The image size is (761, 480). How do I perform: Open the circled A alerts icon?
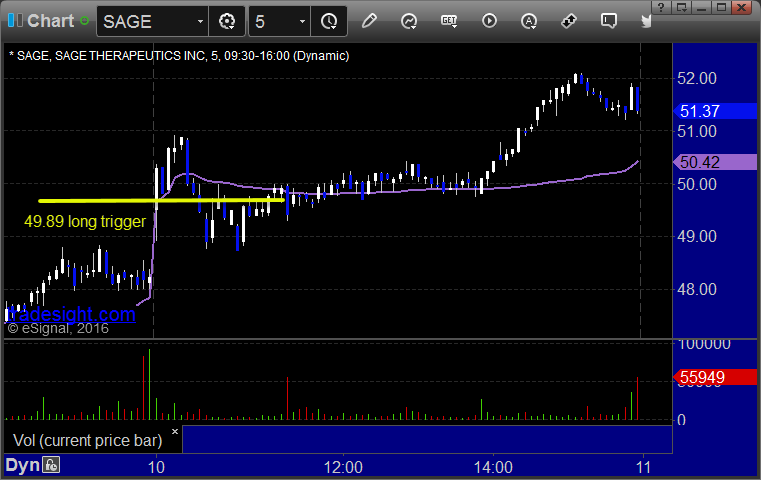click(x=529, y=21)
